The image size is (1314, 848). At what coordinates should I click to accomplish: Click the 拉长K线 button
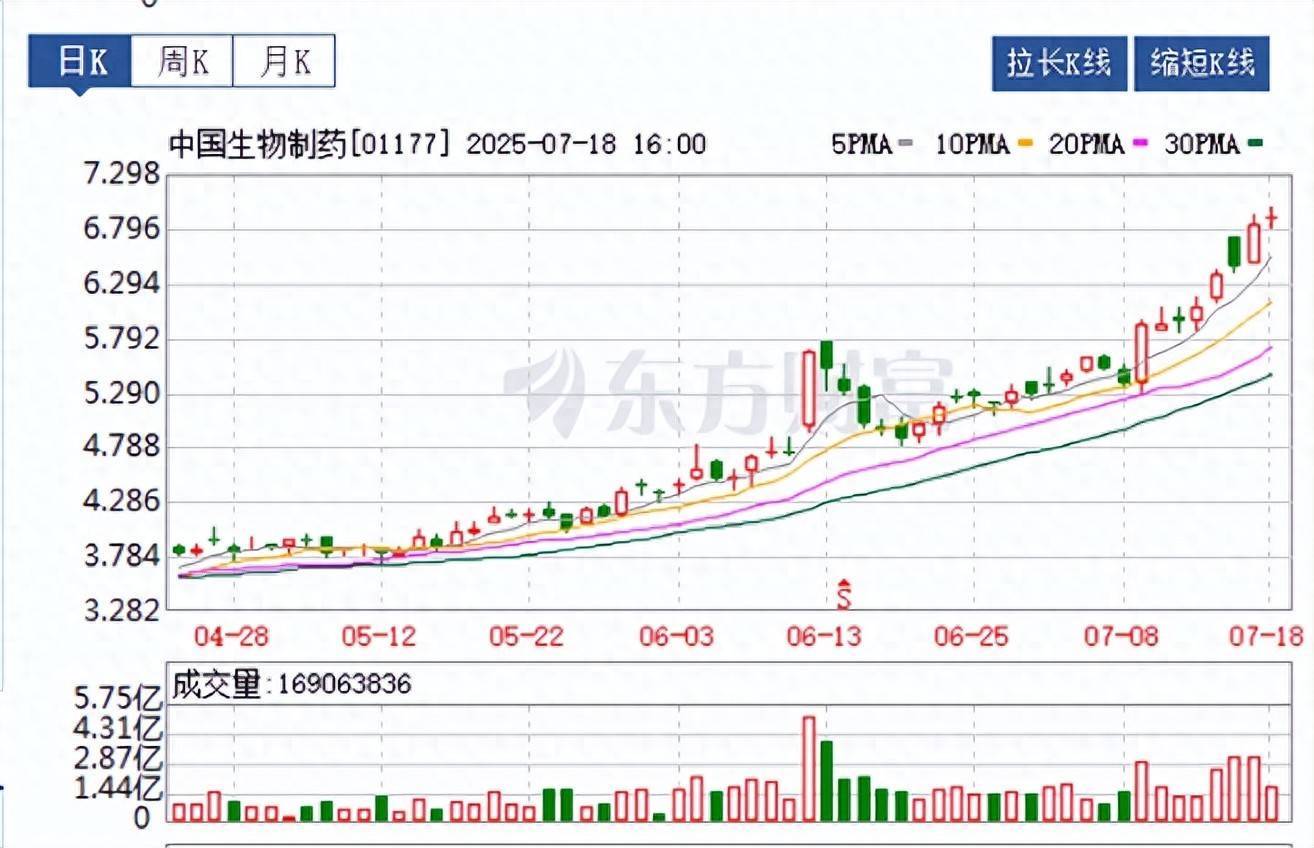click(1059, 64)
